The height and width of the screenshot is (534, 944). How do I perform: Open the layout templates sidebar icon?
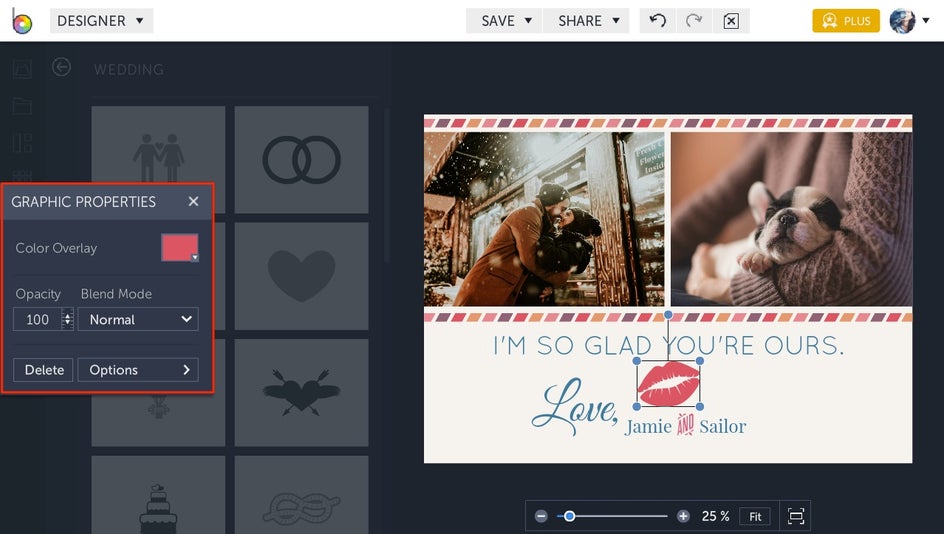pyautogui.click(x=22, y=143)
